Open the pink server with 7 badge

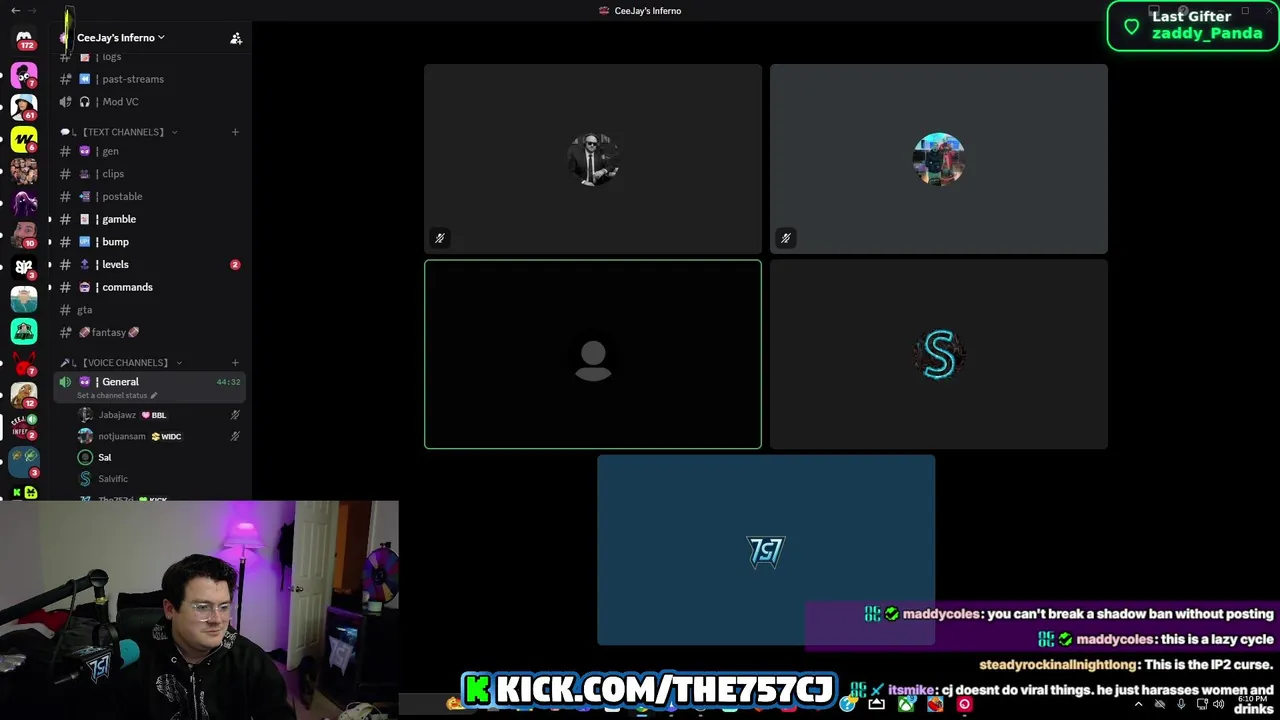pyautogui.click(x=24, y=75)
